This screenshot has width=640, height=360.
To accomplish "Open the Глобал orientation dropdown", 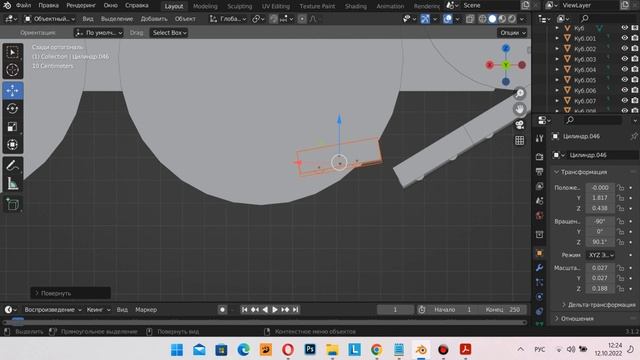I will click(x=228, y=19).
